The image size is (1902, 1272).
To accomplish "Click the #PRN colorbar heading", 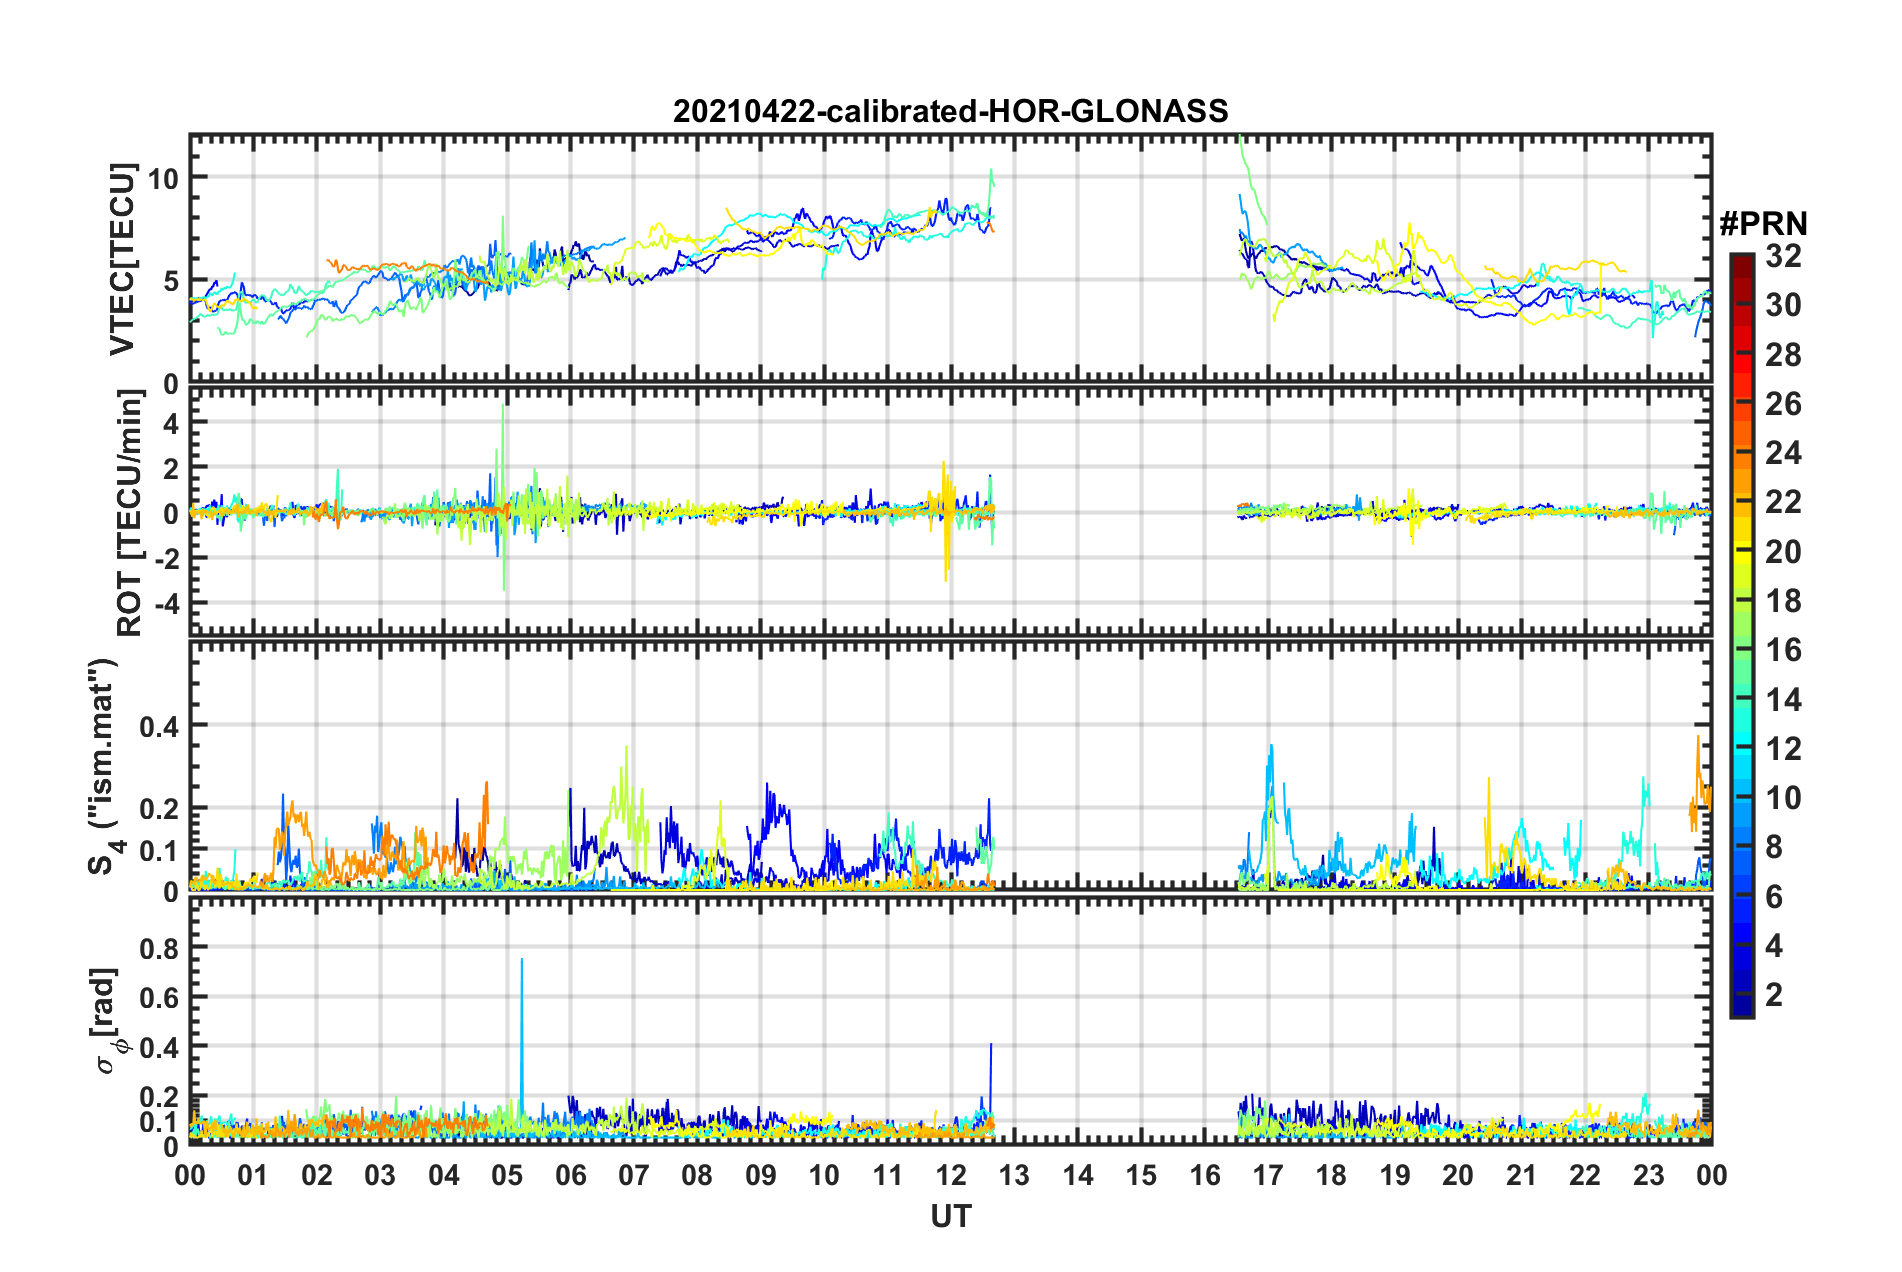I will click(1763, 224).
